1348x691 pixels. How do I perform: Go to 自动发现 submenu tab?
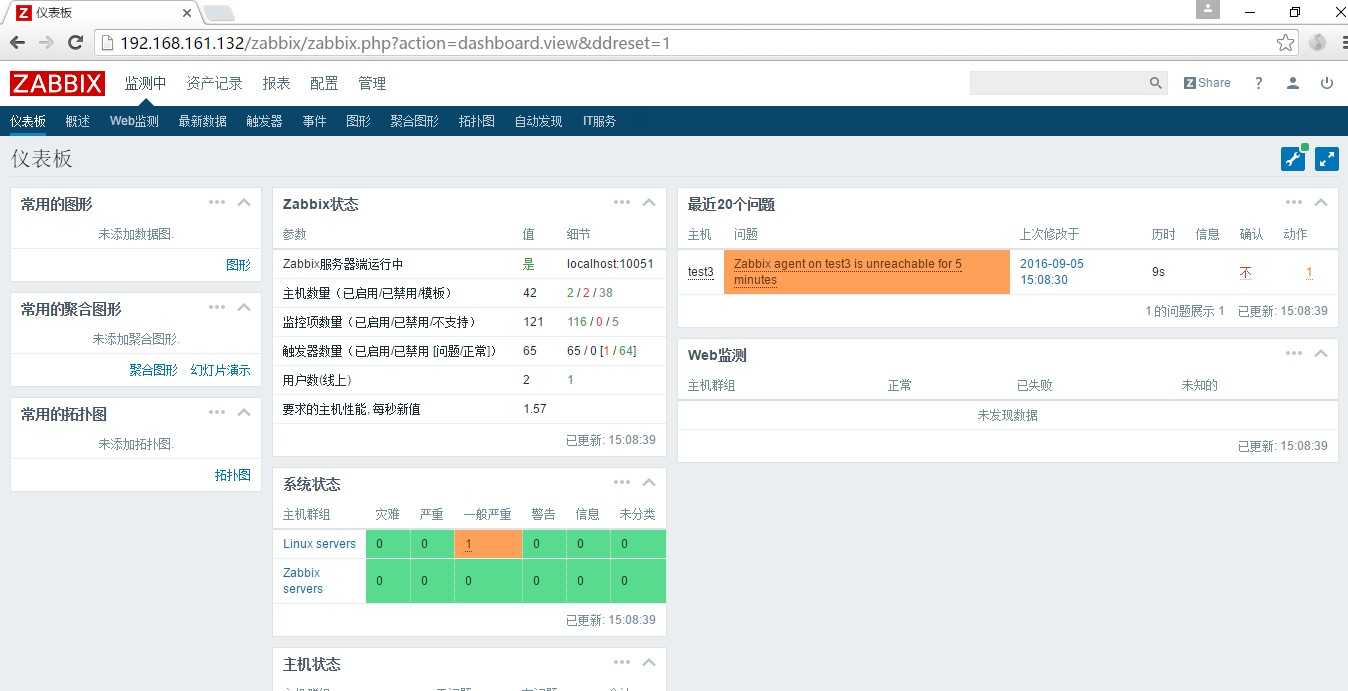pyautogui.click(x=538, y=121)
